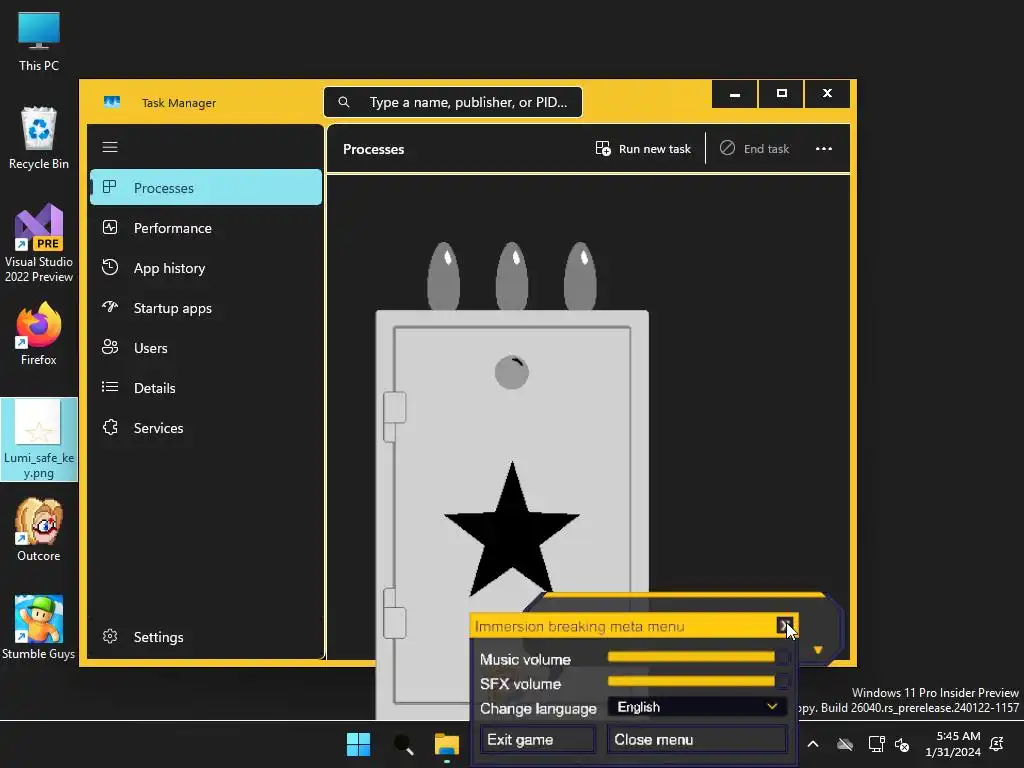Click the yellow down arrow beside meta menu
Viewport: 1024px width, 768px height.
(818, 650)
